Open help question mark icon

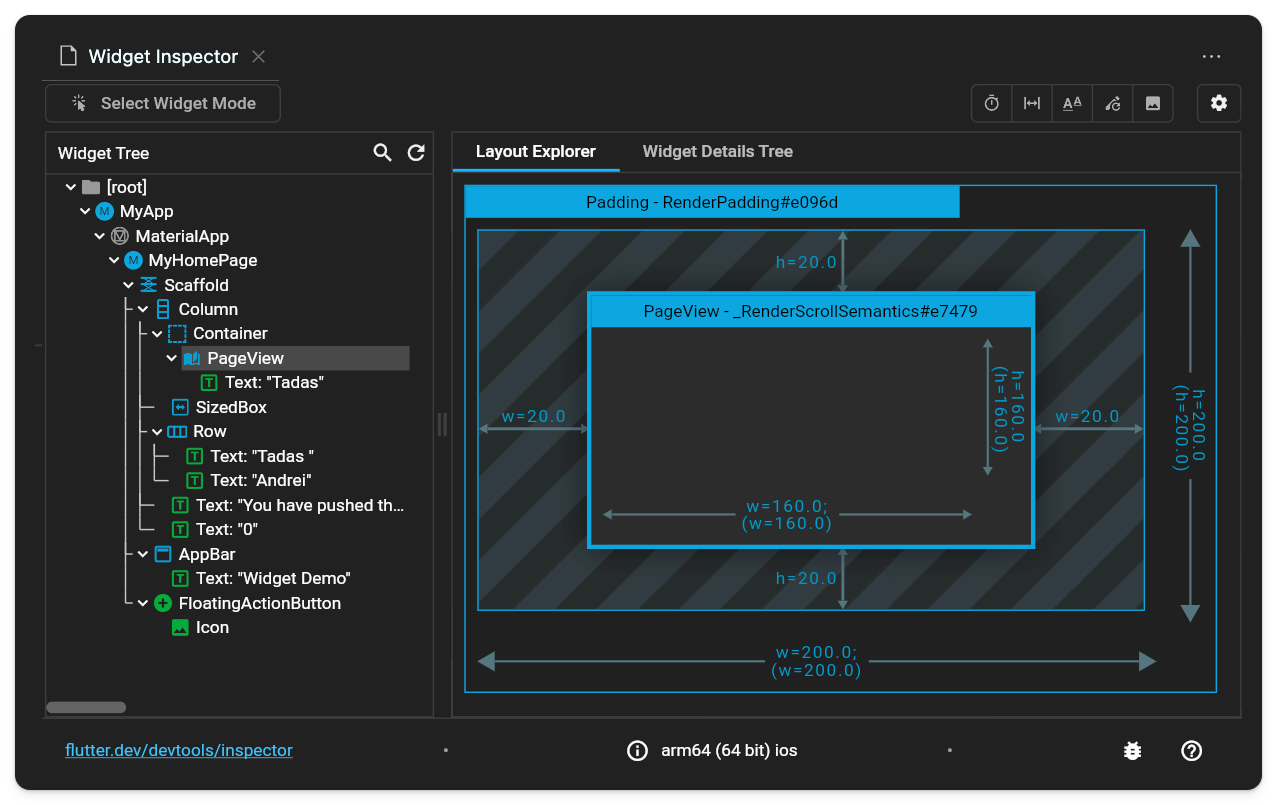pyautogui.click(x=1191, y=750)
